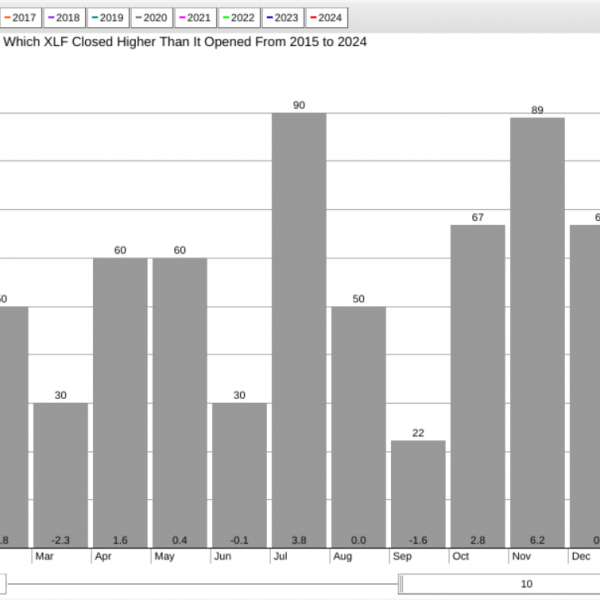Click the October bar showing 67
The image size is (600, 600).
(478, 386)
